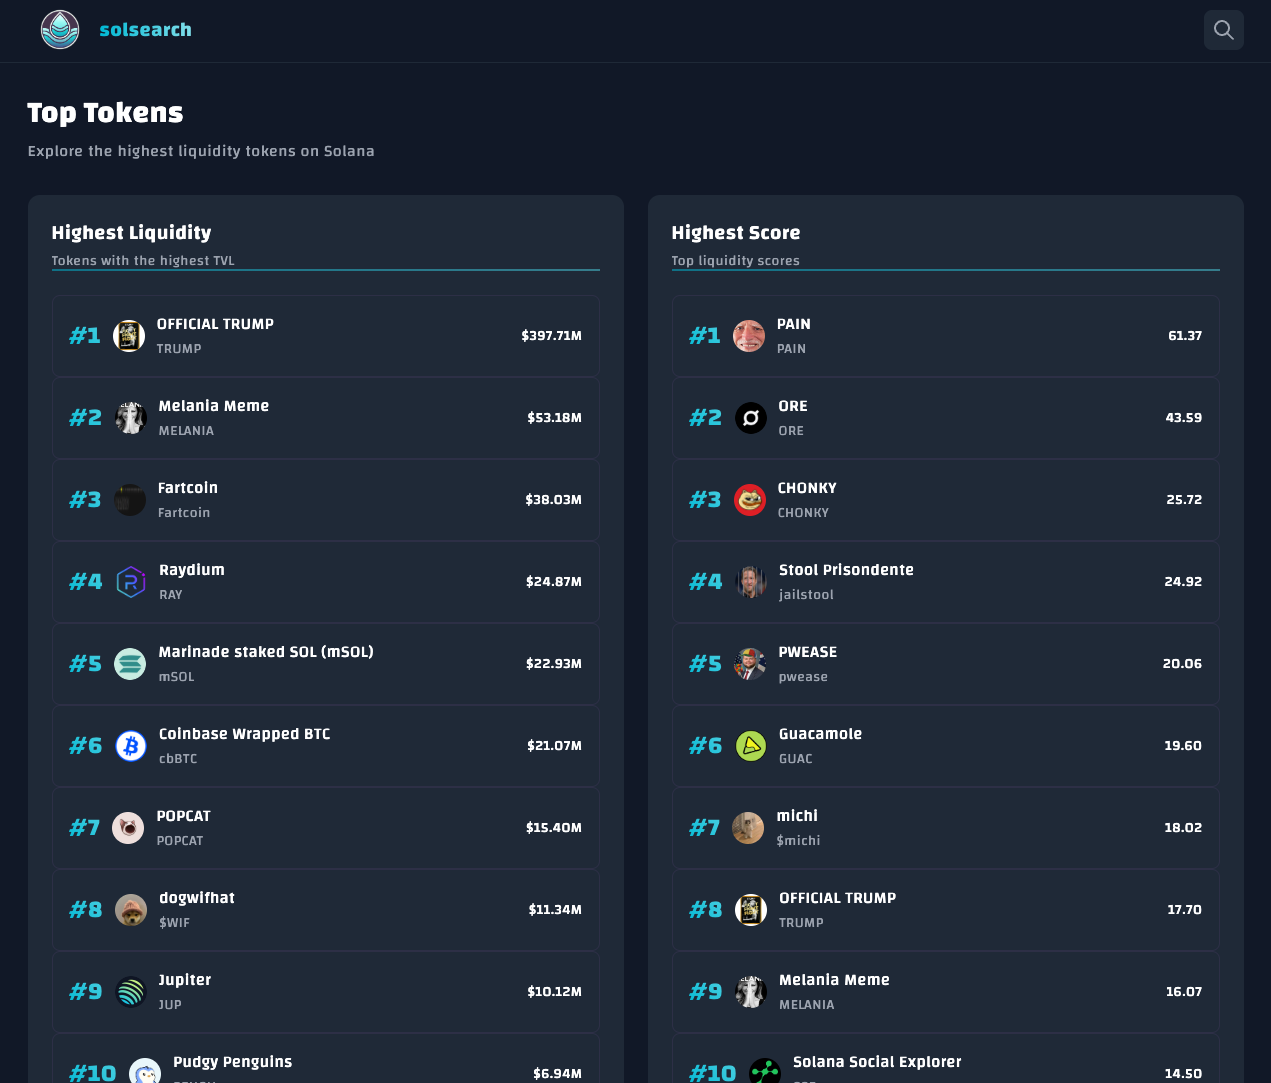Click the Pudgy Penguins token icon
The width and height of the screenshot is (1271, 1083).
(145, 1072)
